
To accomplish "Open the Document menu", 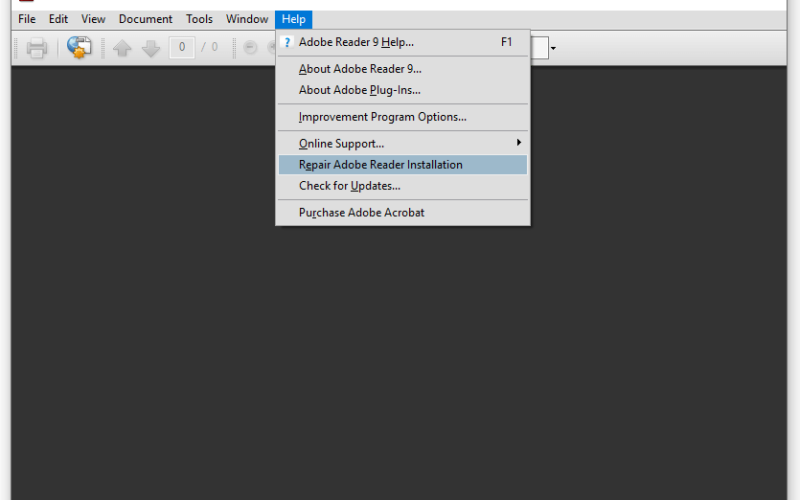I will point(145,19).
